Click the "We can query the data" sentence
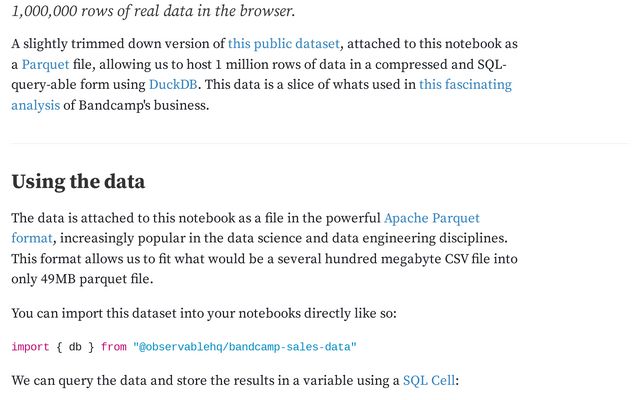 200,381
